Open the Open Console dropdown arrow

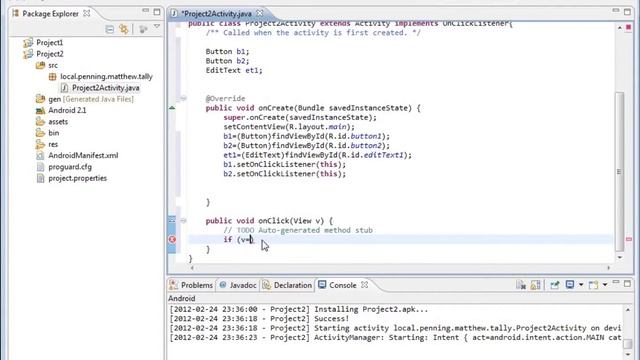(604, 284)
